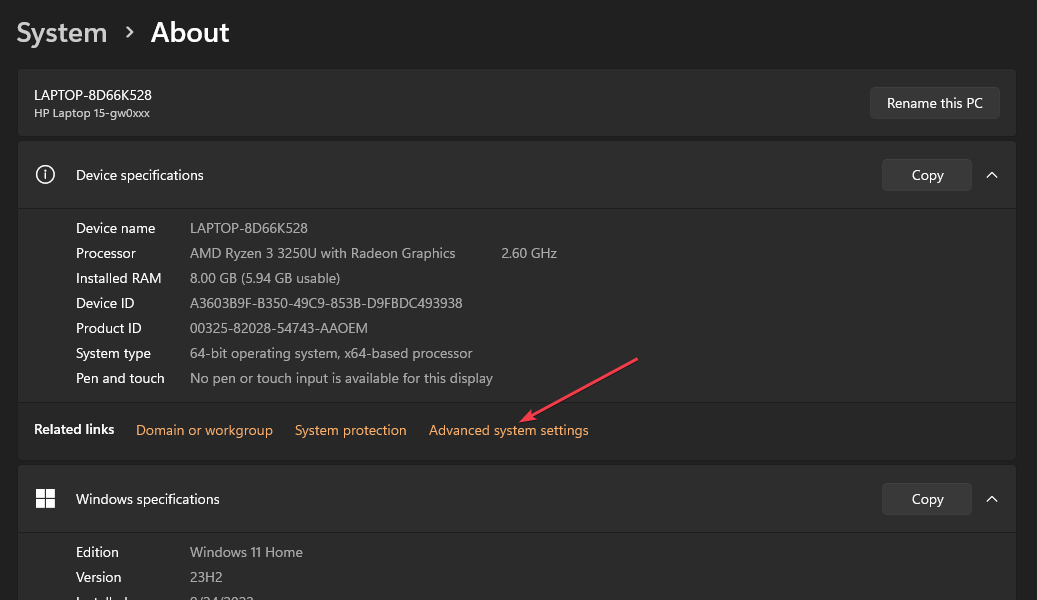Open Advanced system settings link
The height and width of the screenshot is (600, 1037).
pos(508,430)
